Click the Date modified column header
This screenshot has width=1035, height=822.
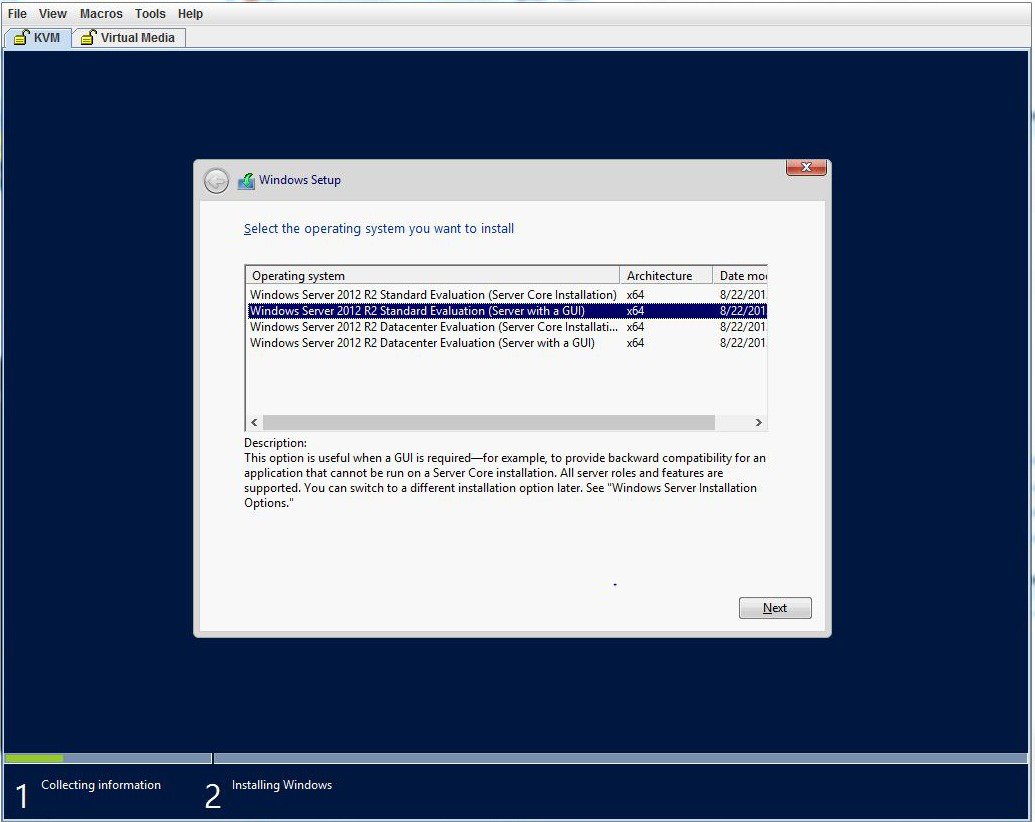pyautogui.click(x=740, y=275)
